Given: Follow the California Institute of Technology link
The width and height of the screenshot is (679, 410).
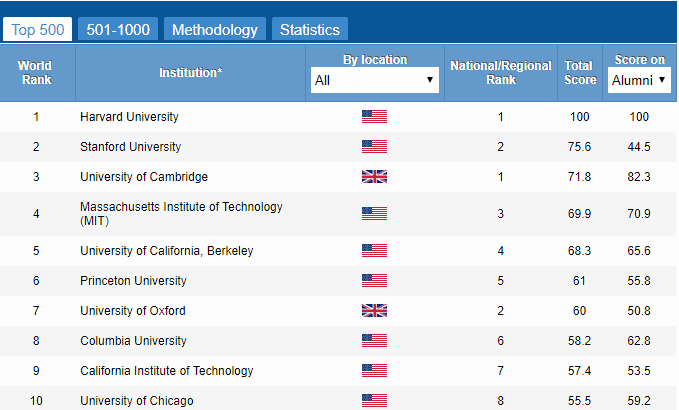Looking at the screenshot, I should click(x=167, y=371).
